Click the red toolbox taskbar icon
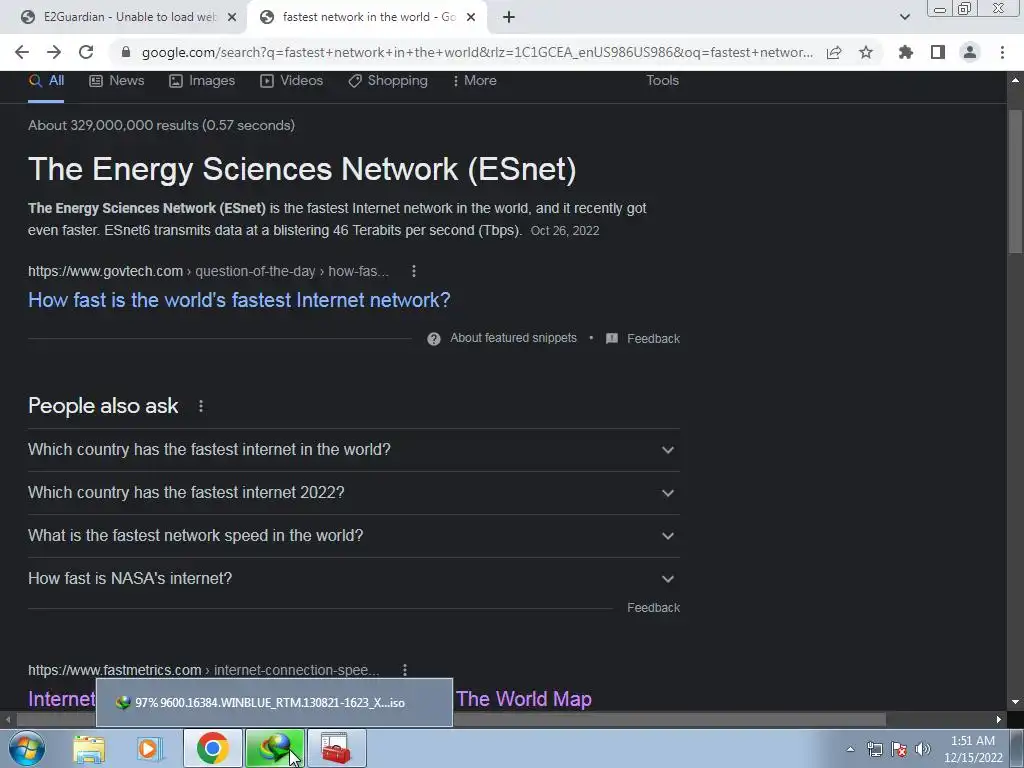The image size is (1024, 768). click(336, 748)
